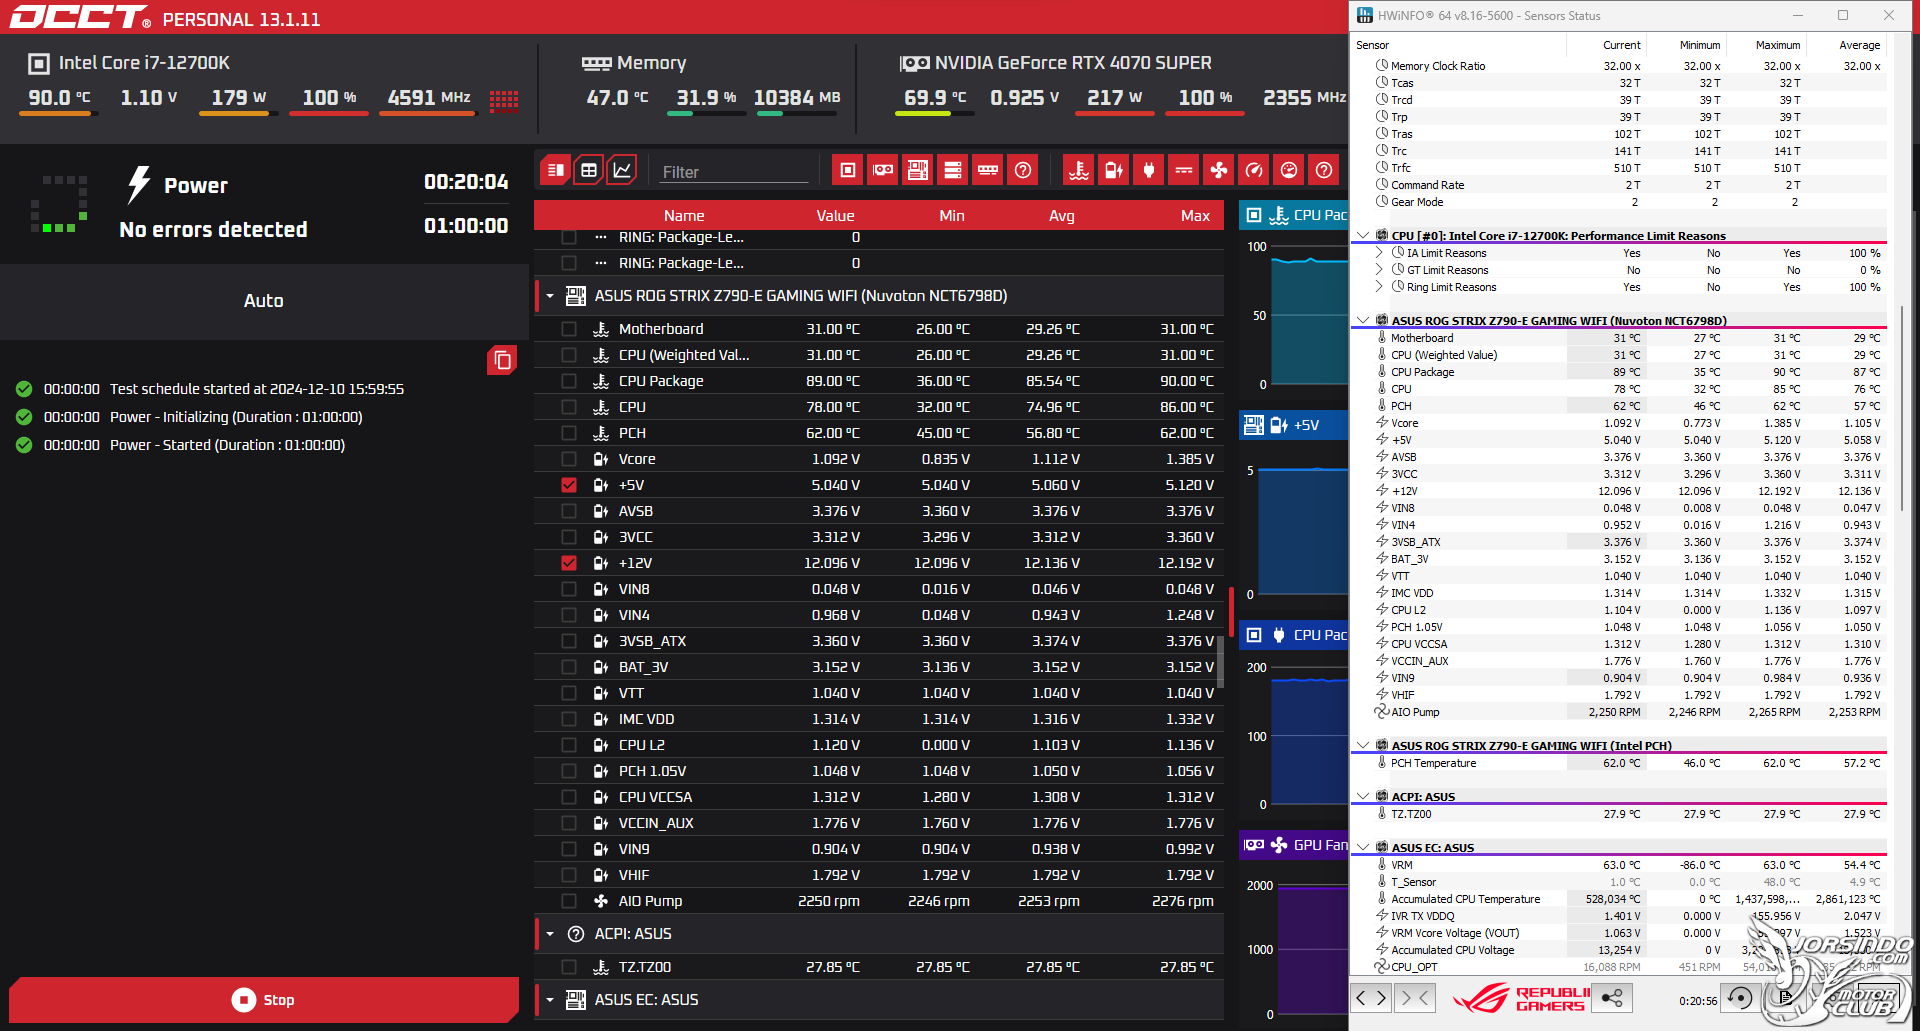Click HWiNFO collapse columns arrows button
Viewport: 1920px width, 1031px height.
(1415, 998)
